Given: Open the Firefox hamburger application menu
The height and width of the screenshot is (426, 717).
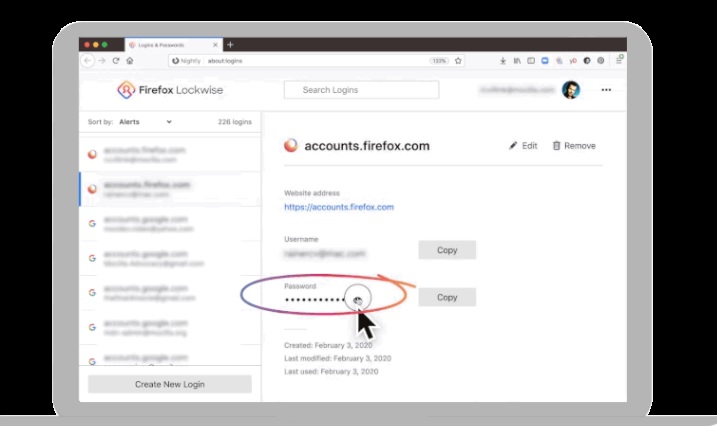Looking at the screenshot, I should (x=619, y=60).
